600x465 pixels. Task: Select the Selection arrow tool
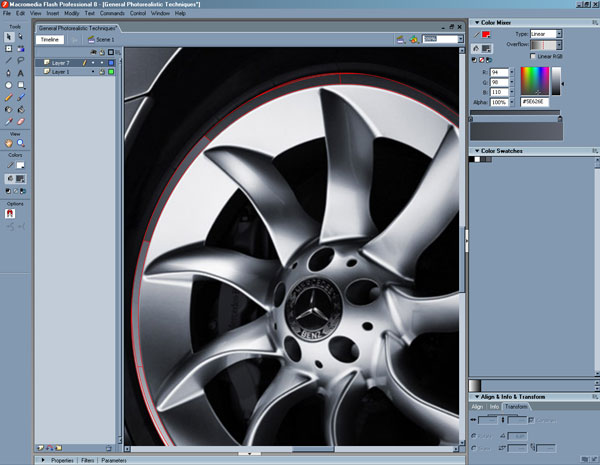coord(9,37)
